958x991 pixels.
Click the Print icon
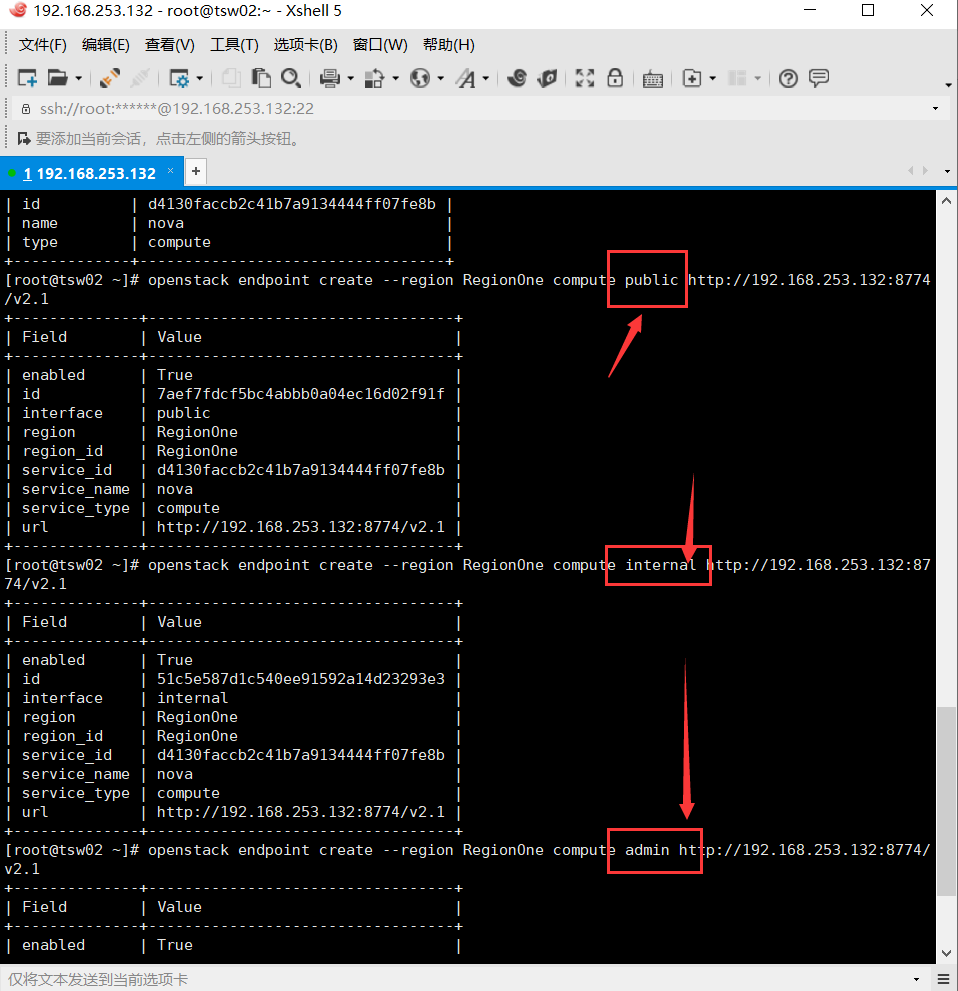329,78
